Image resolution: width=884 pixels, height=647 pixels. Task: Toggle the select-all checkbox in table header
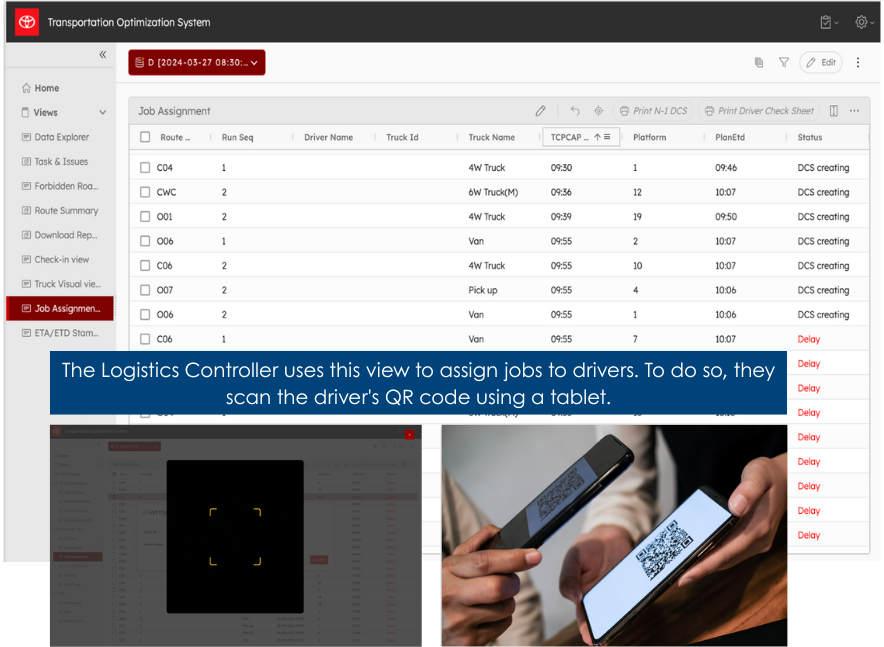145,137
